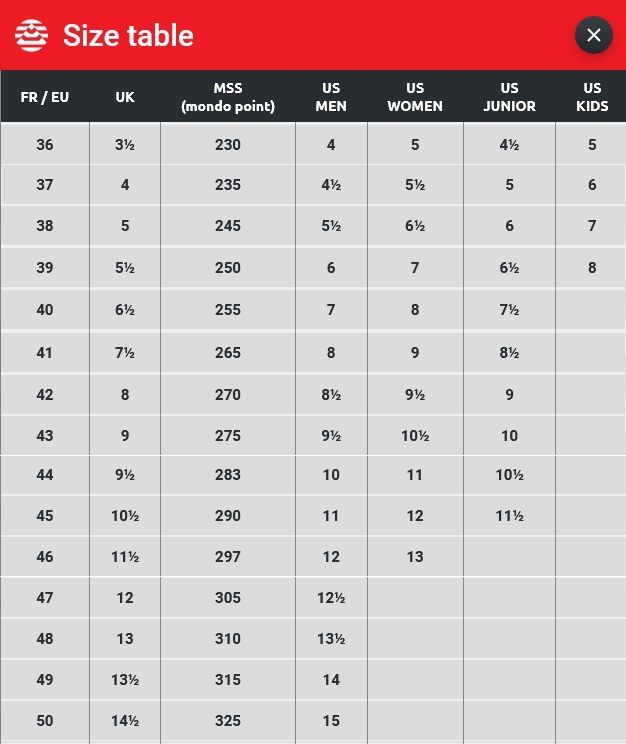
Task: Select FR / EU size 43 cell
Action: coord(45,436)
